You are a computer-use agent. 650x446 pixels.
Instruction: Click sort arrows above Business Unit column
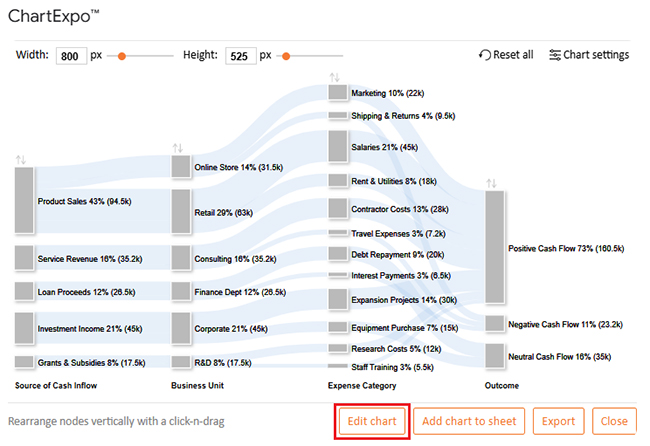pyautogui.click(x=179, y=147)
